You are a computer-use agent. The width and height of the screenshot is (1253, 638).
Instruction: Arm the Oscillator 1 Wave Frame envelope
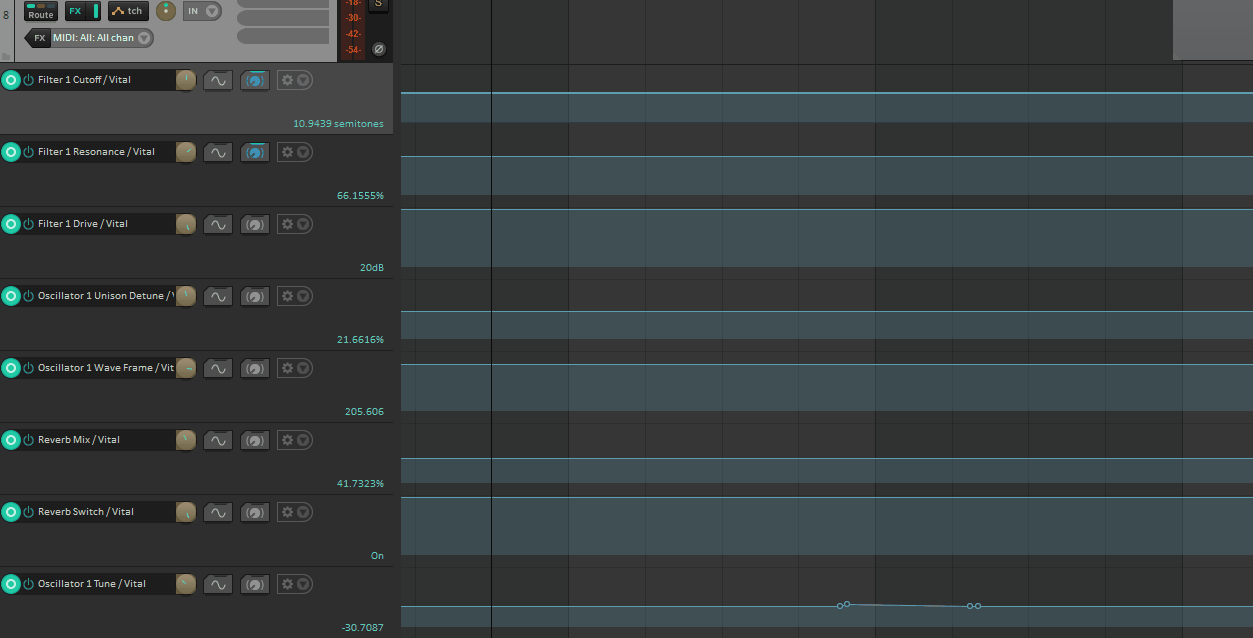(x=11, y=368)
